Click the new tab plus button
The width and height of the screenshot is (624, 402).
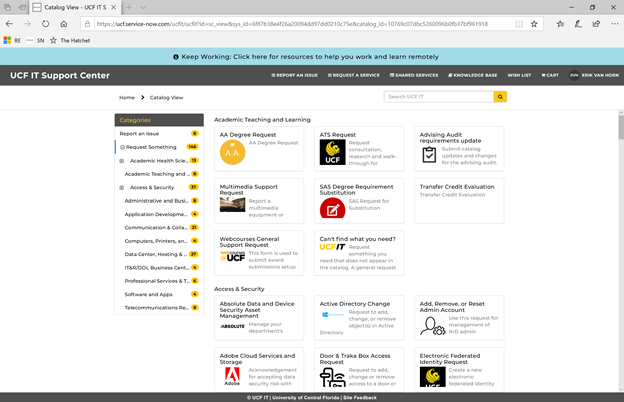click(129, 7)
